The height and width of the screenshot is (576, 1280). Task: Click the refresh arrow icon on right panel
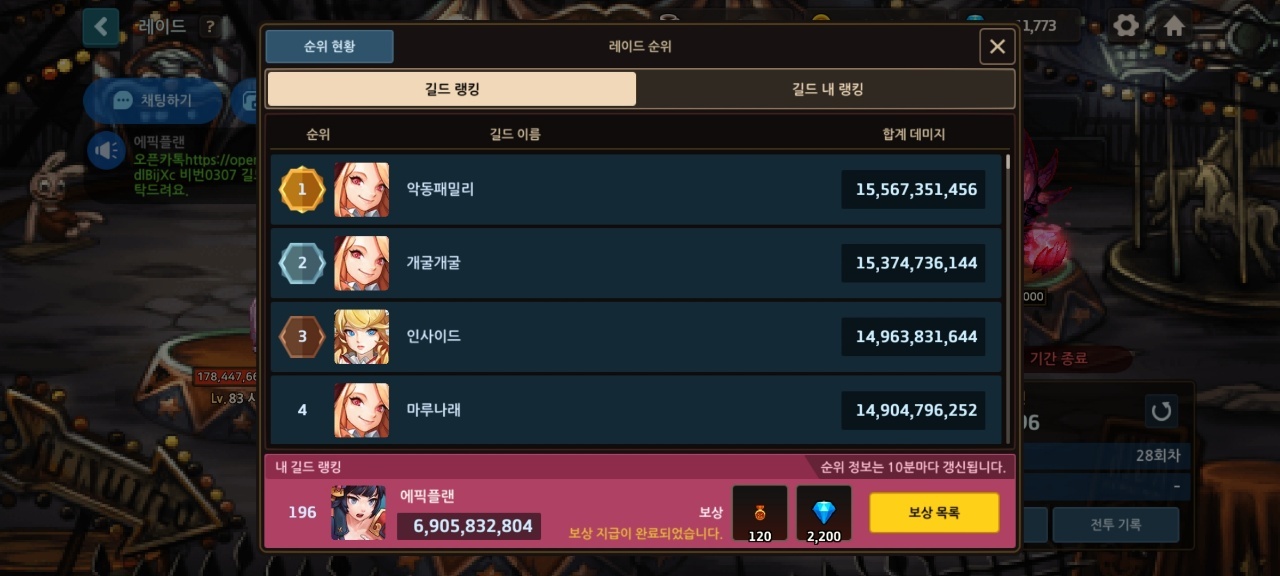1161,411
